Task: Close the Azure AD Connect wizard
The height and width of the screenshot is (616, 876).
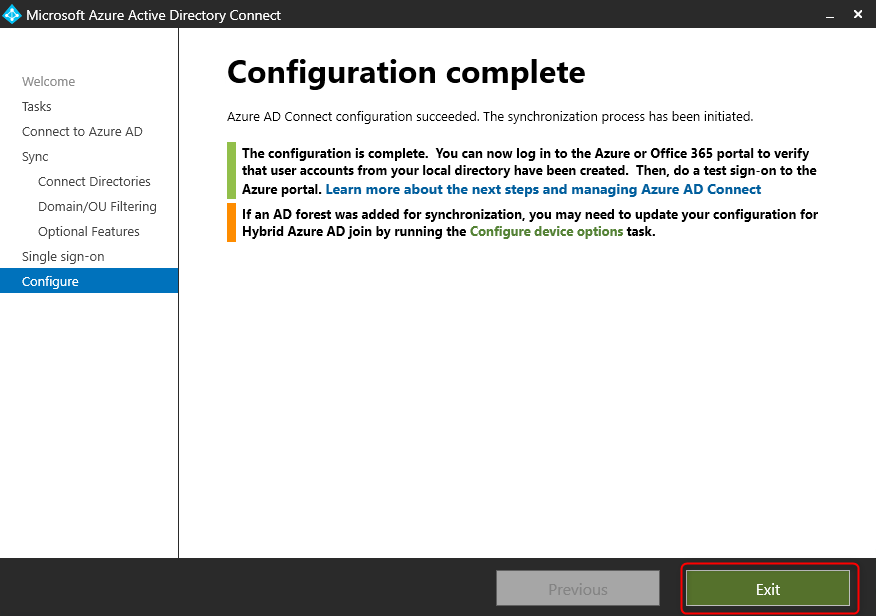Action: click(x=858, y=14)
